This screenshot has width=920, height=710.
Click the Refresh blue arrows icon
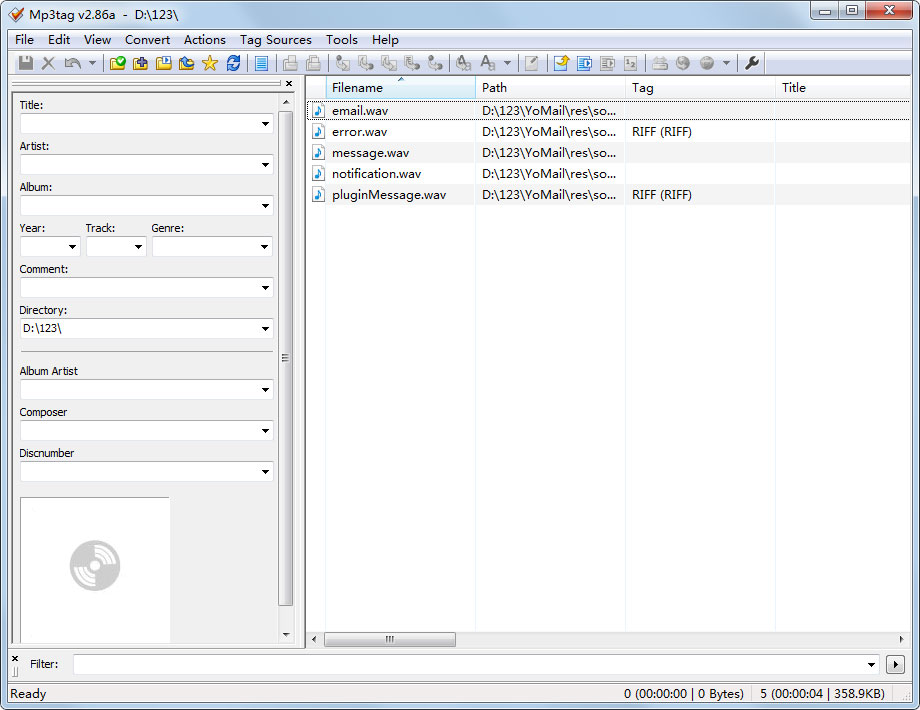click(233, 63)
